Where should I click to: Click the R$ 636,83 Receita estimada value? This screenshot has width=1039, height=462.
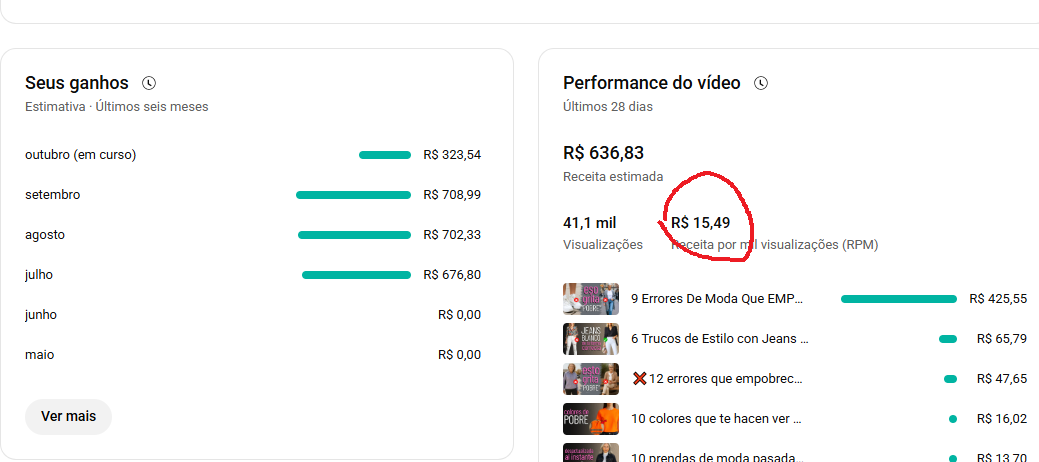pos(604,153)
